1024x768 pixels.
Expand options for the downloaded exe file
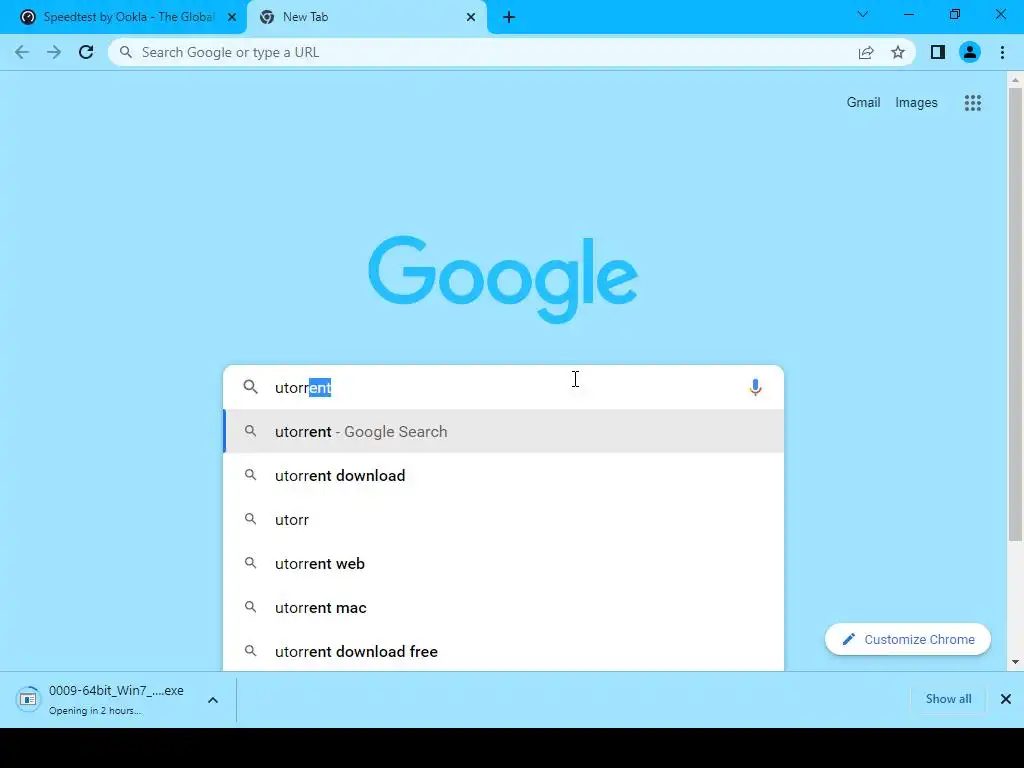click(x=213, y=700)
